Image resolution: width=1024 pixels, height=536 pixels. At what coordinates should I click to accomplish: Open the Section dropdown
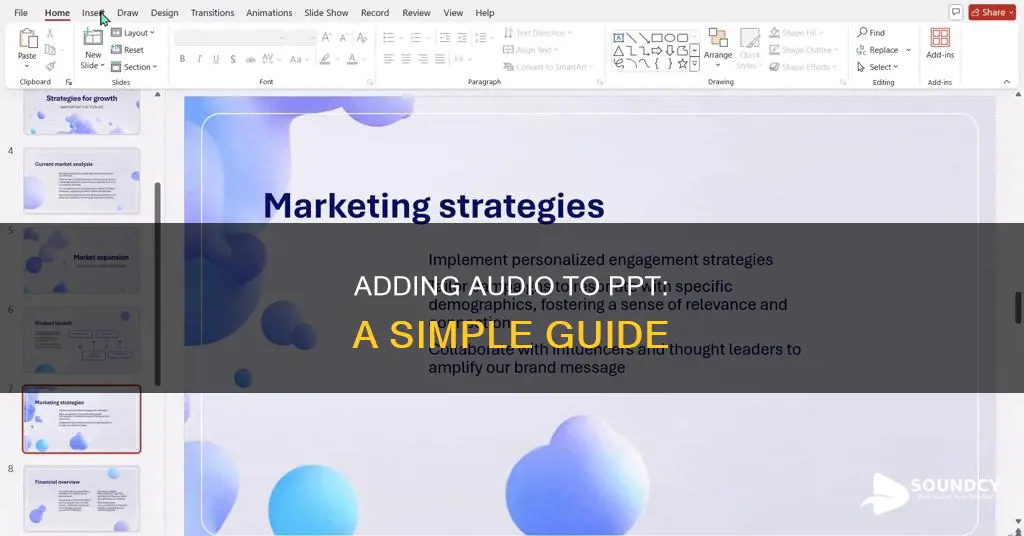[x=134, y=67]
